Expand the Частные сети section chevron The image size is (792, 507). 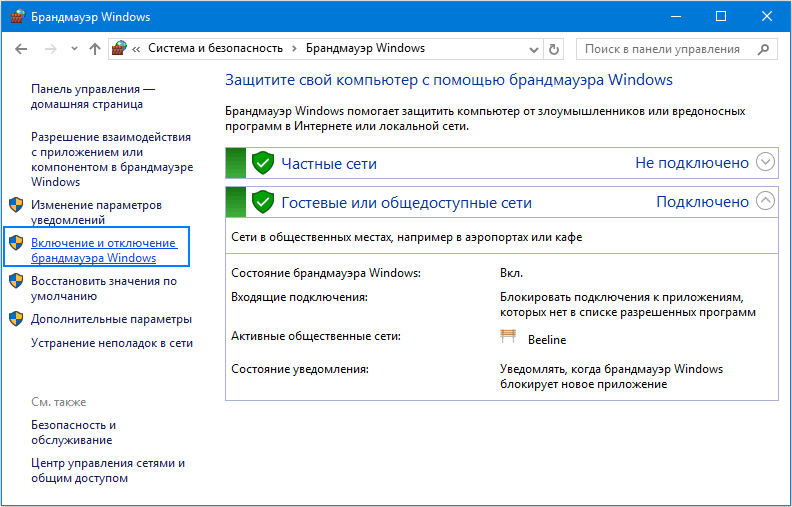pyautogui.click(x=766, y=162)
